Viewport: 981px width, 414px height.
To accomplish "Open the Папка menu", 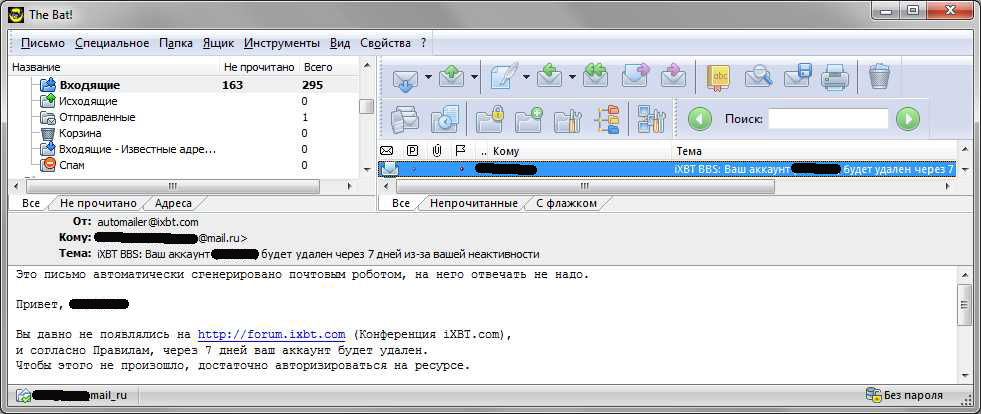I will 175,43.
